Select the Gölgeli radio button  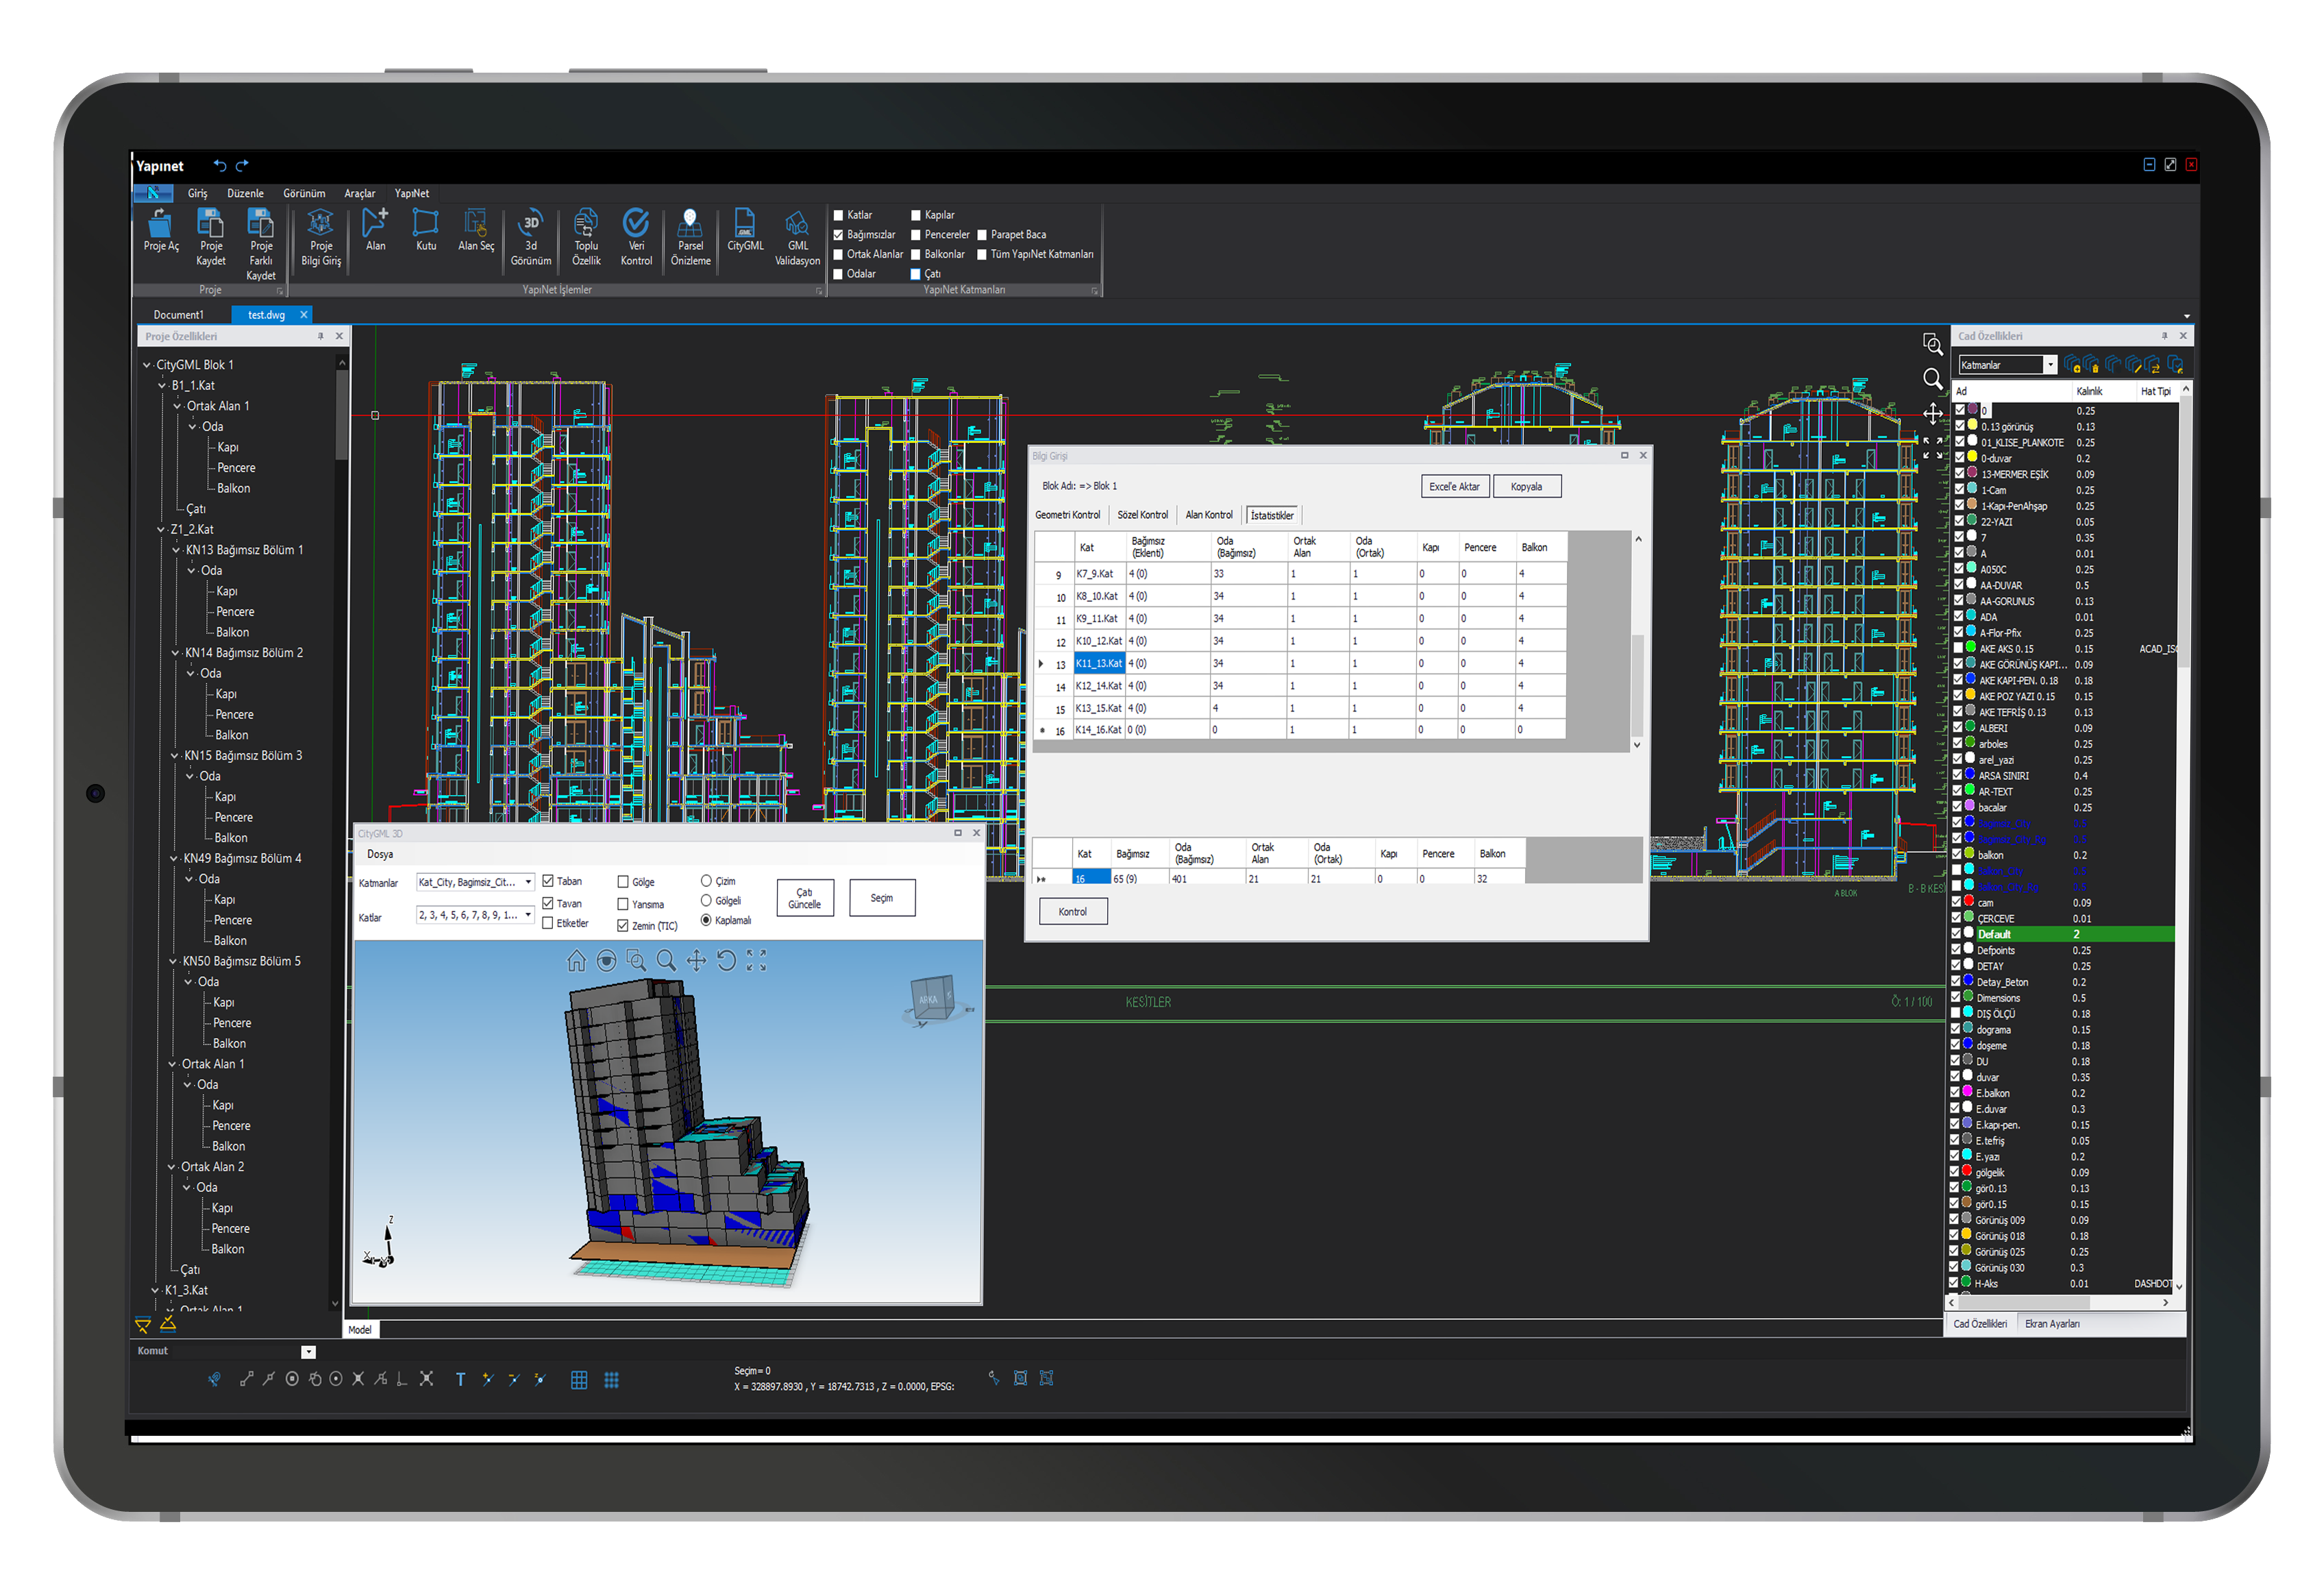(x=706, y=901)
